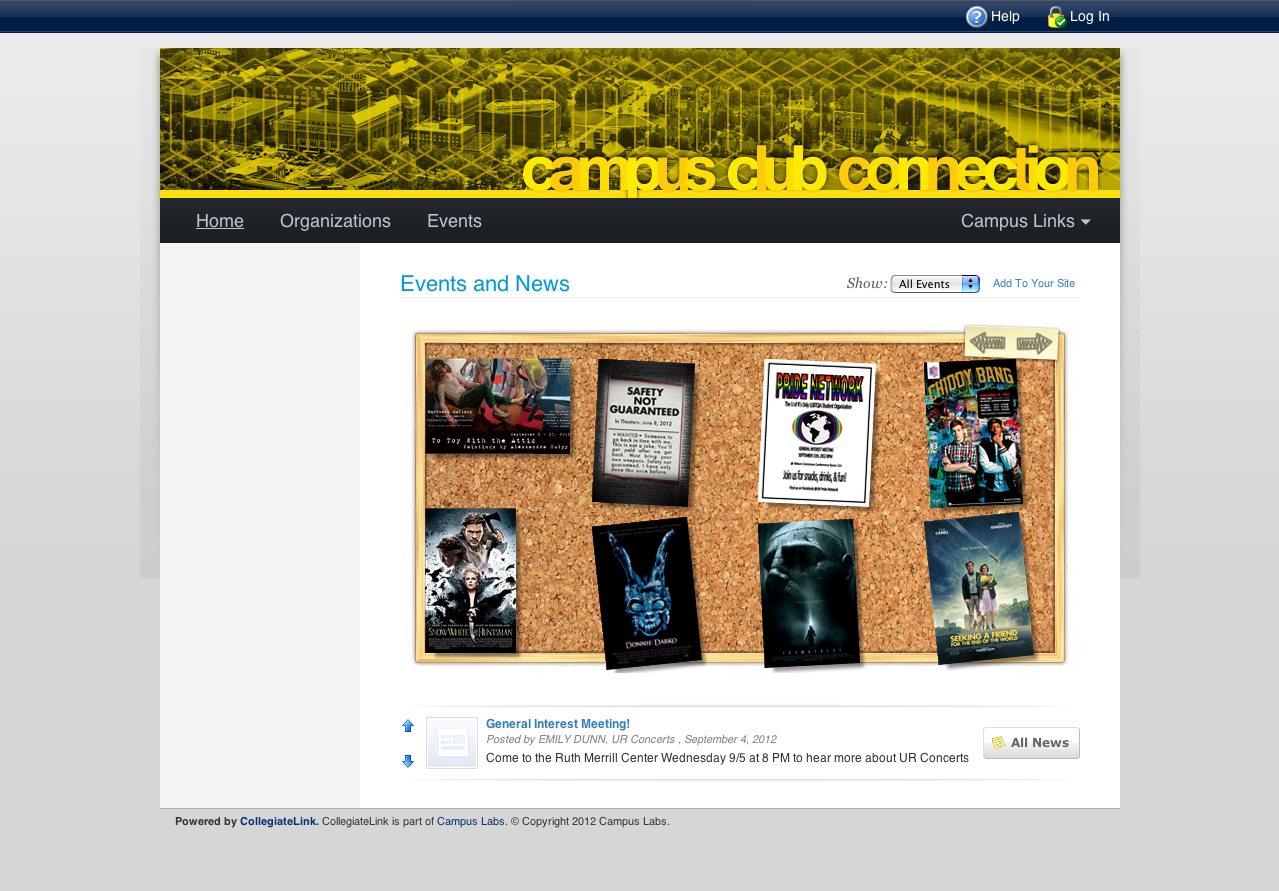The height and width of the screenshot is (891, 1279).
Task: Click the right arrow on the corkboard
Action: point(1035,344)
